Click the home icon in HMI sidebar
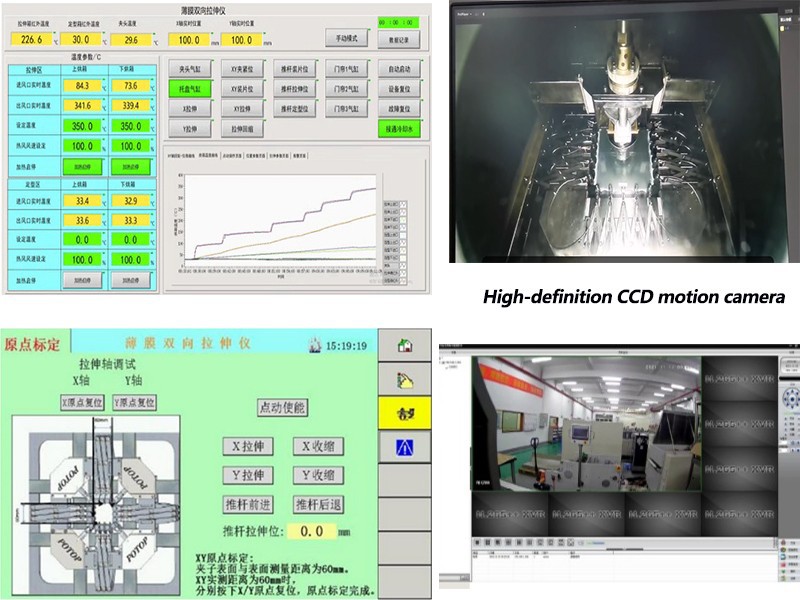800x600 pixels. coord(406,346)
